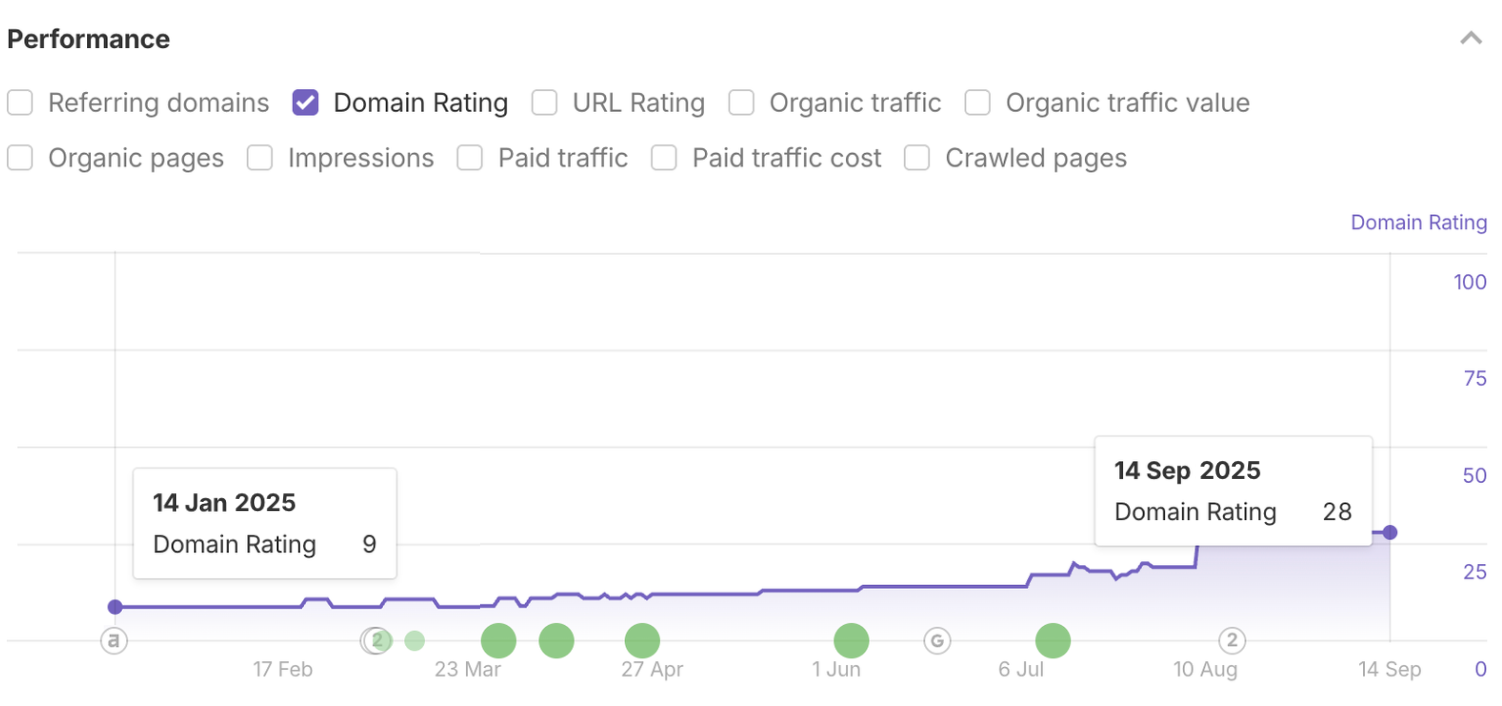Click the green event marker left of 27 Apr
The image size is (1502, 706).
[x=556, y=641]
